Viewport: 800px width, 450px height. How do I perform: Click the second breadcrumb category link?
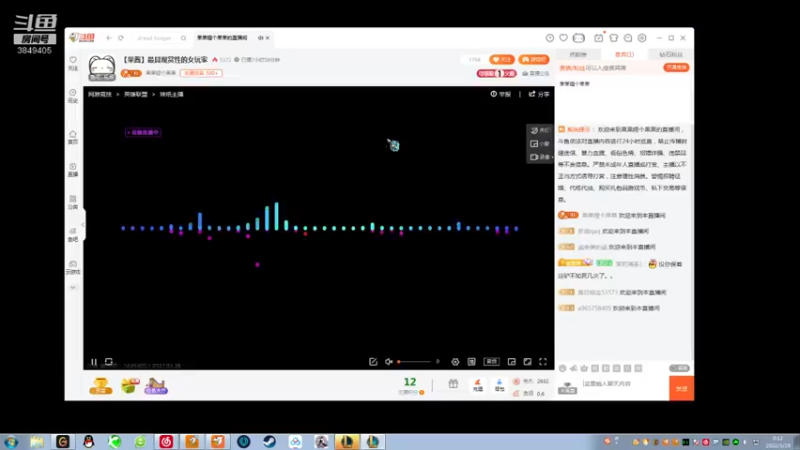pos(135,94)
